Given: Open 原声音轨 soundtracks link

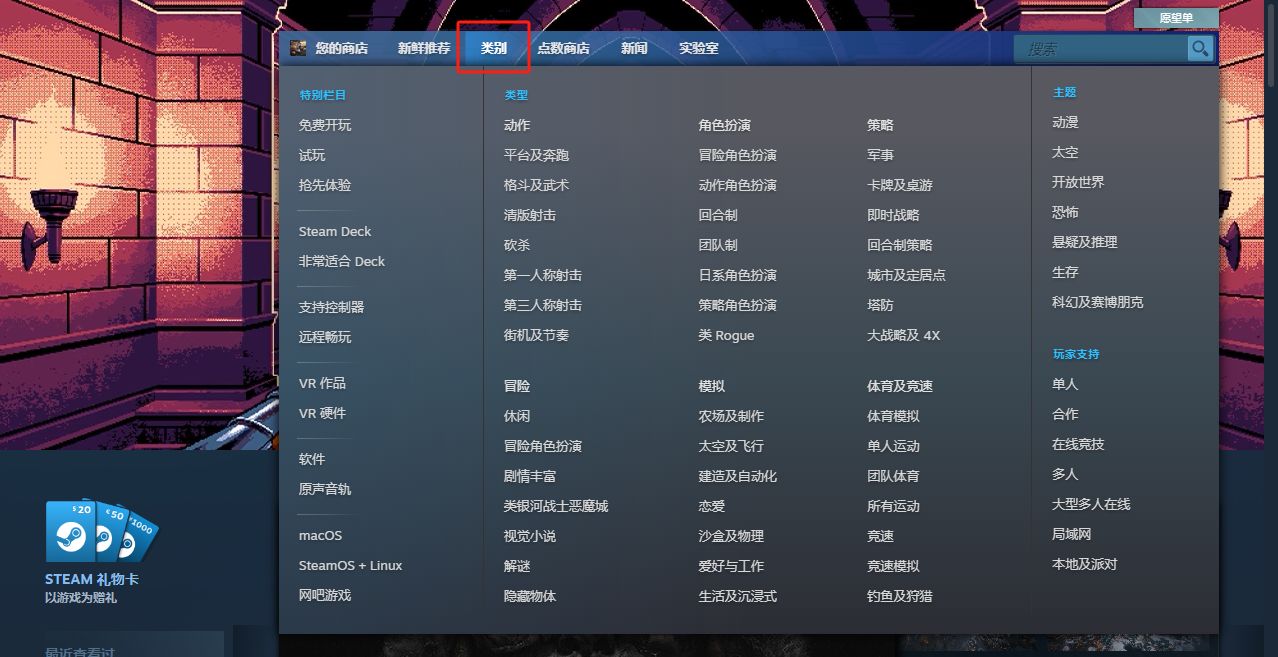Looking at the screenshot, I should coord(325,489).
